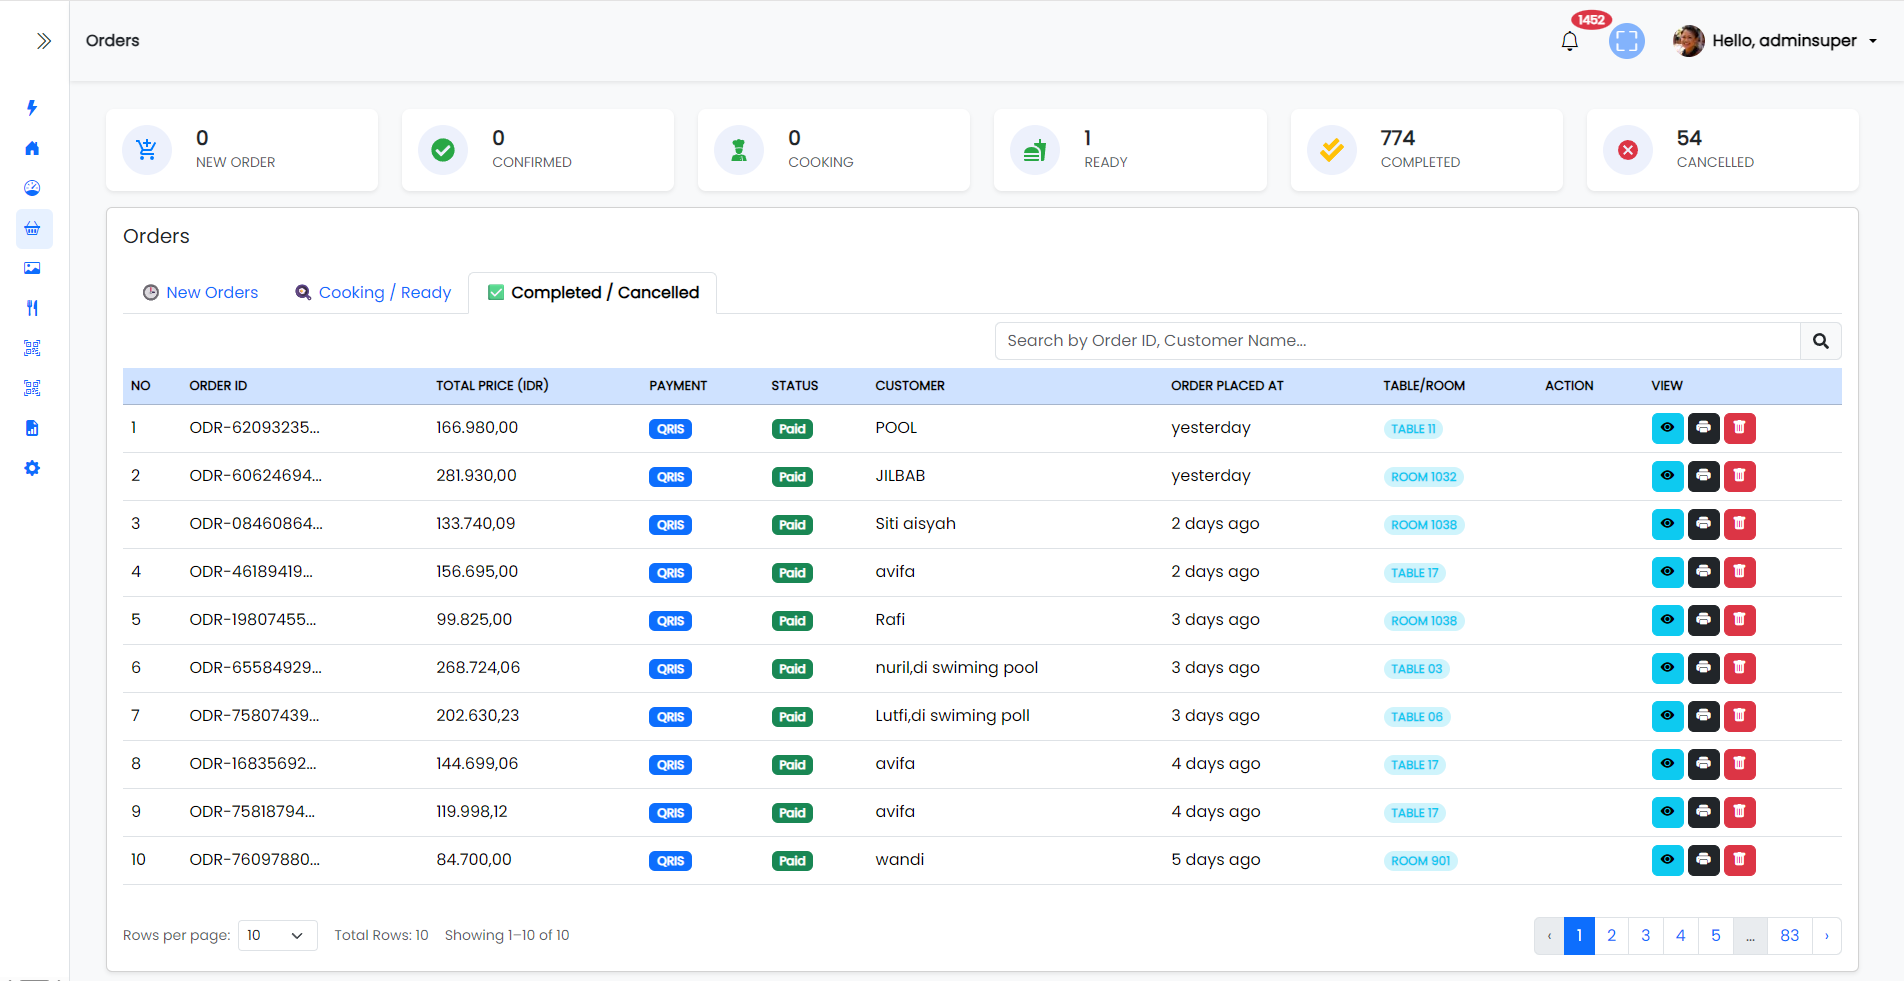
Task: Focus the order search input field
Action: 1398,341
